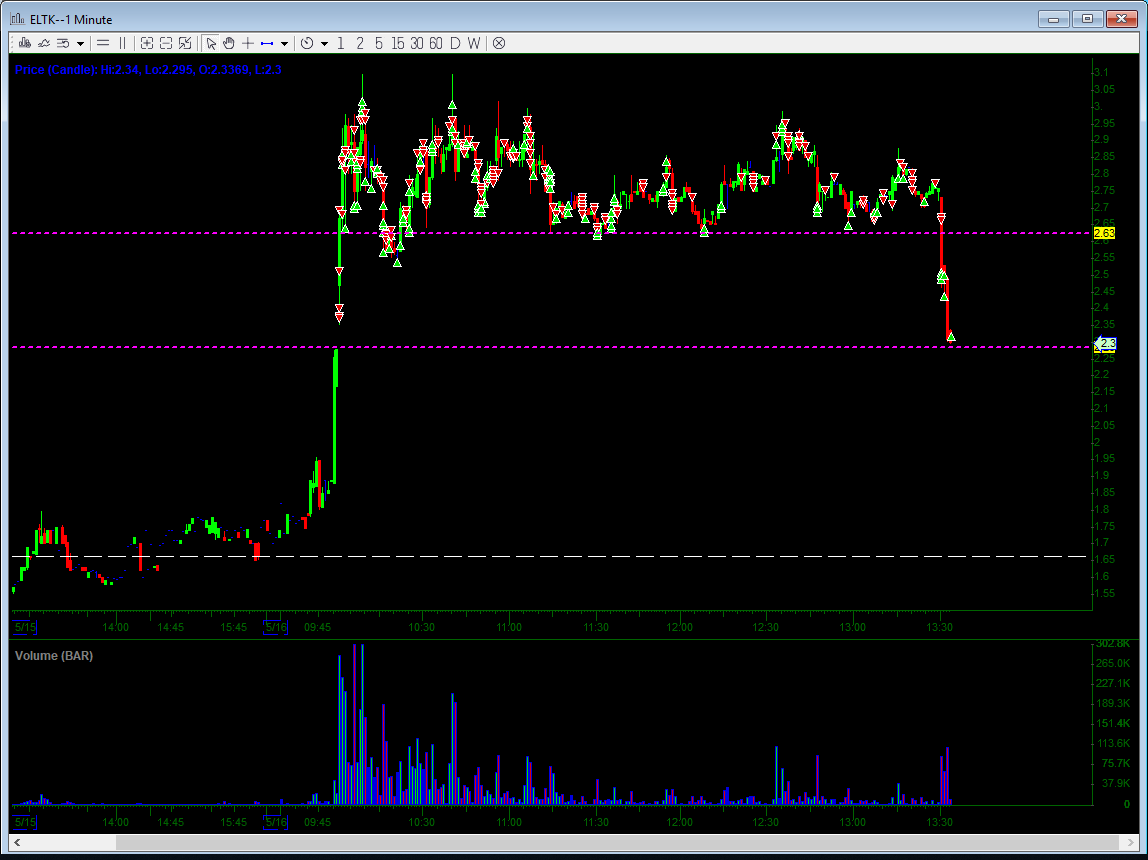Open the clock timer tool
Image resolution: width=1148 pixels, height=860 pixels.
309,43
